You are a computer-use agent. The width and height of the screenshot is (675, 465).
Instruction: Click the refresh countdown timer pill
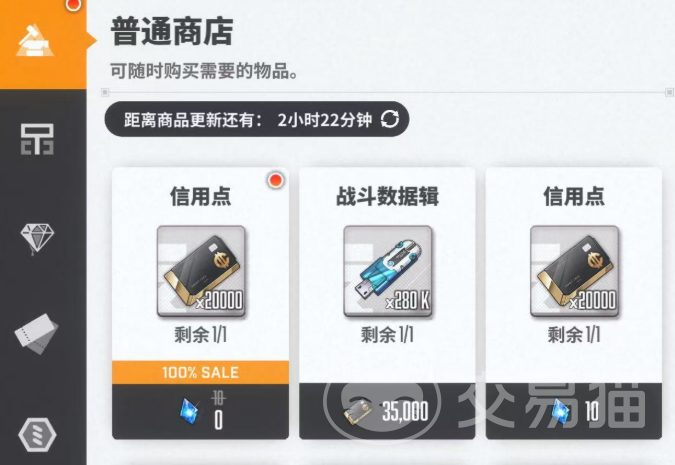click(257, 119)
